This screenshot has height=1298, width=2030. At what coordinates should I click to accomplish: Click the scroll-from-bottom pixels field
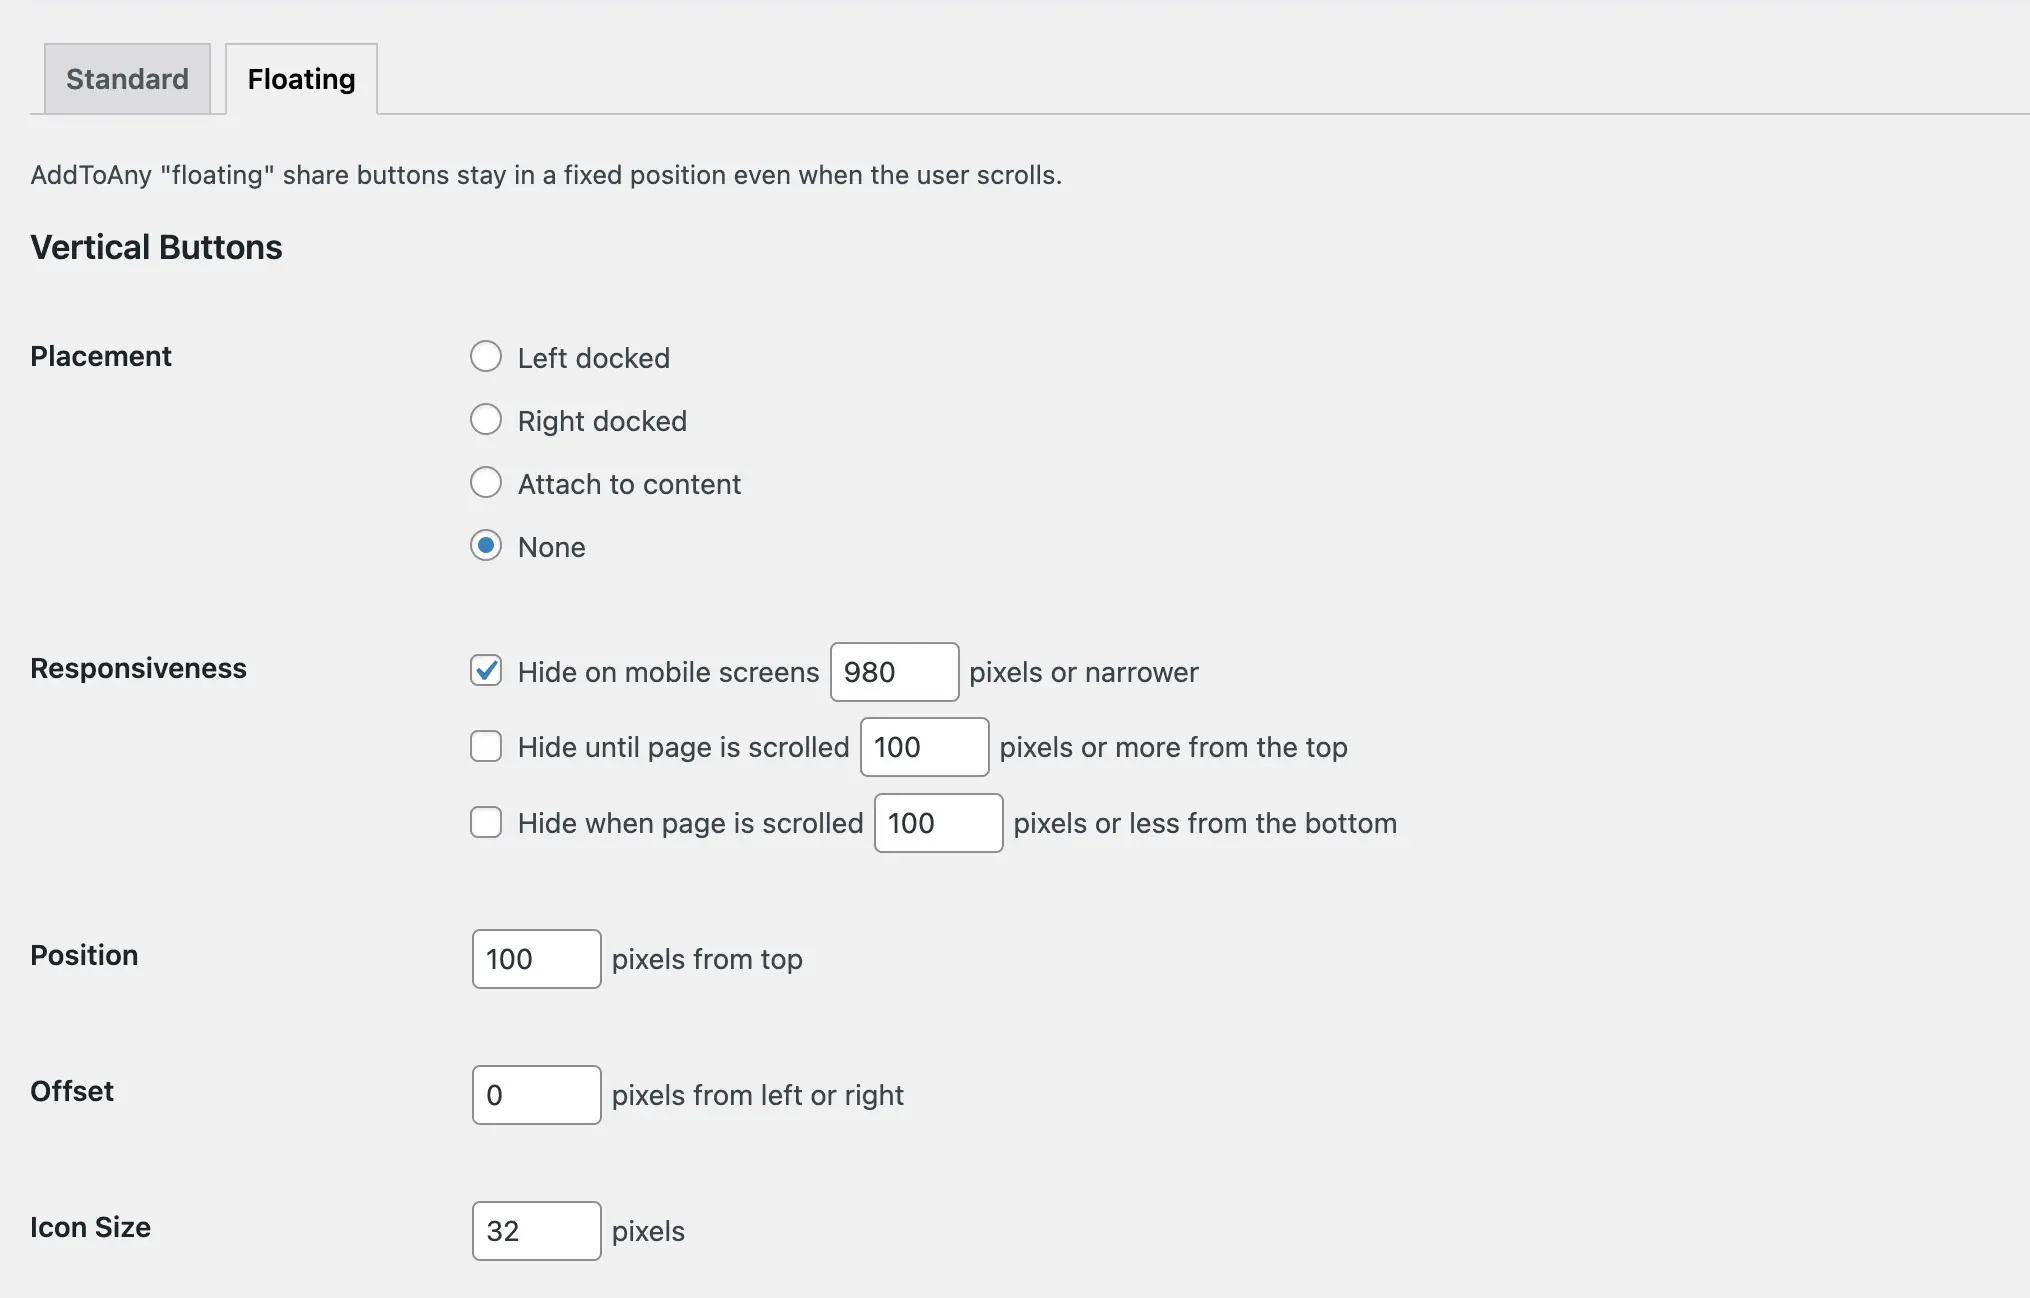[x=938, y=823]
